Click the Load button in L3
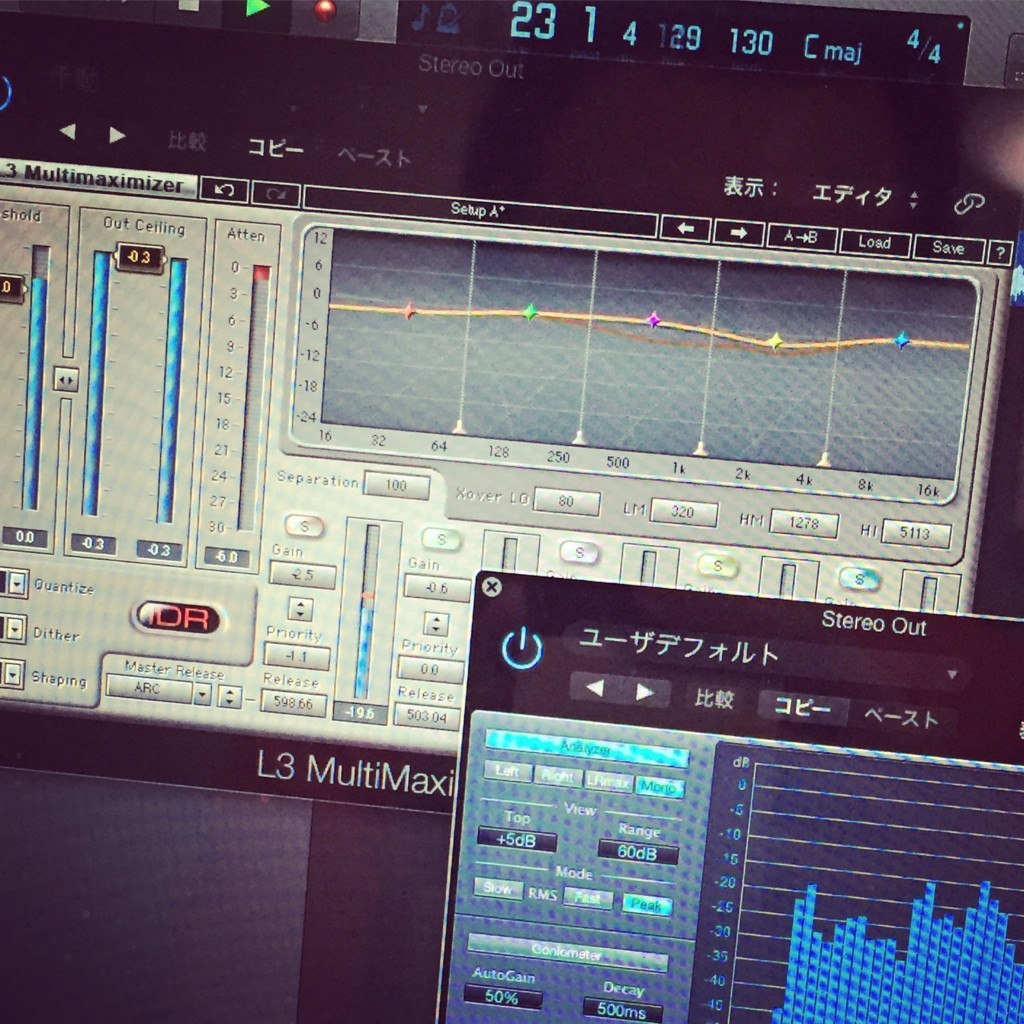This screenshot has width=1024, height=1024. click(874, 243)
